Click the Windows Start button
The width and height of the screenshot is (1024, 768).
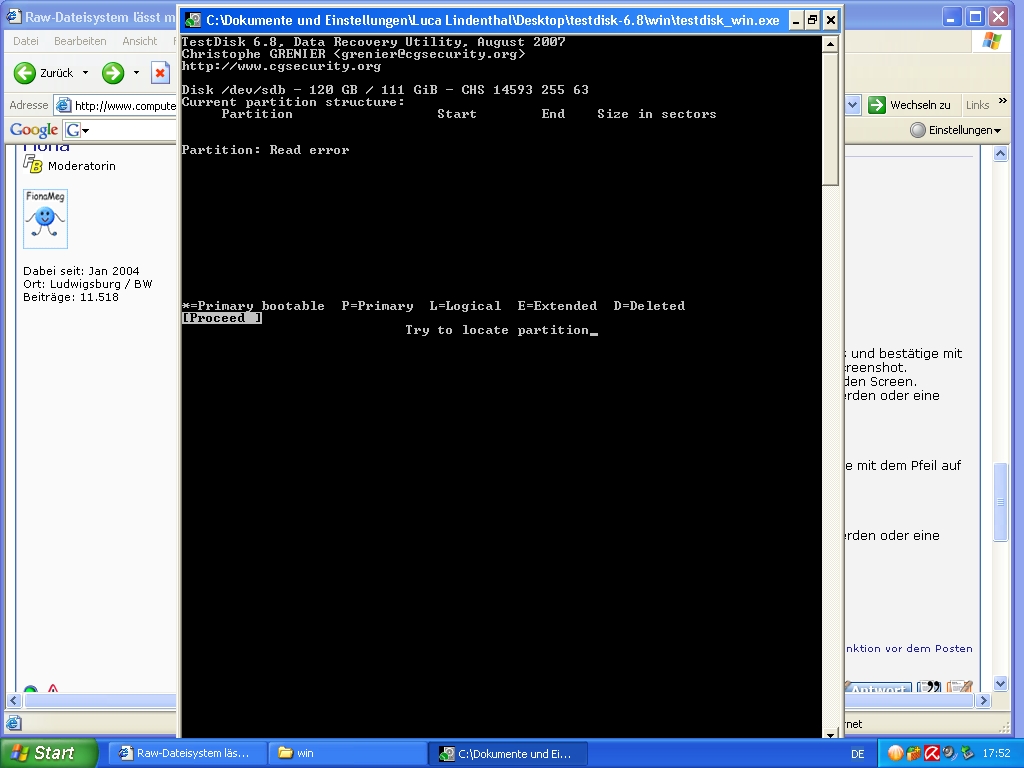pos(48,753)
